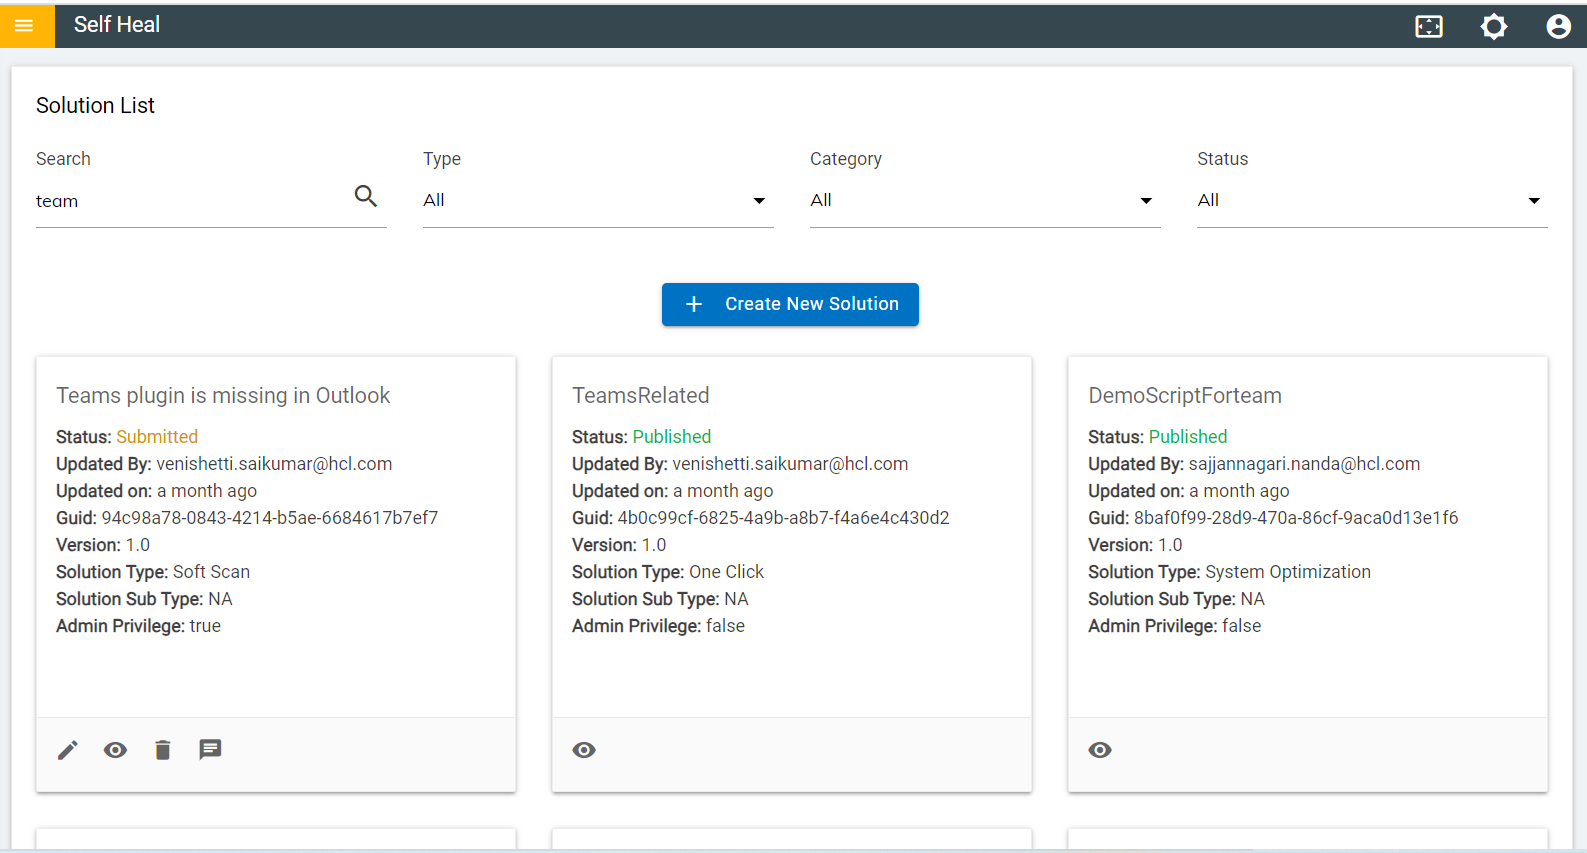This screenshot has height=853, width=1587.
Task: Click the Search field containing 'team'
Action: pyautogui.click(x=190, y=201)
